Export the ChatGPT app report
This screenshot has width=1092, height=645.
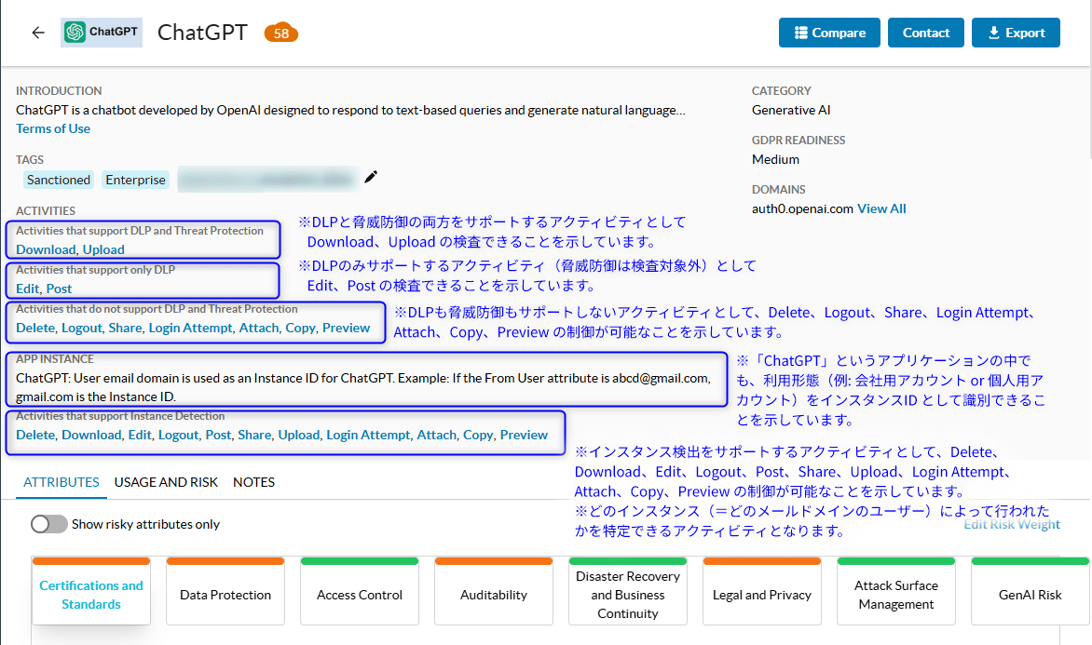[1015, 33]
